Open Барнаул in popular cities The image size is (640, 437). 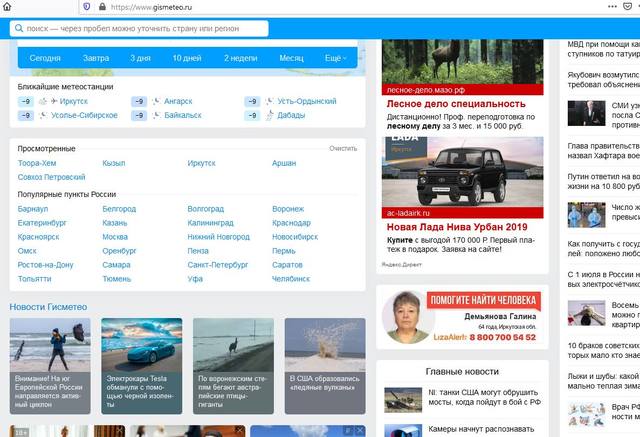[33, 209]
